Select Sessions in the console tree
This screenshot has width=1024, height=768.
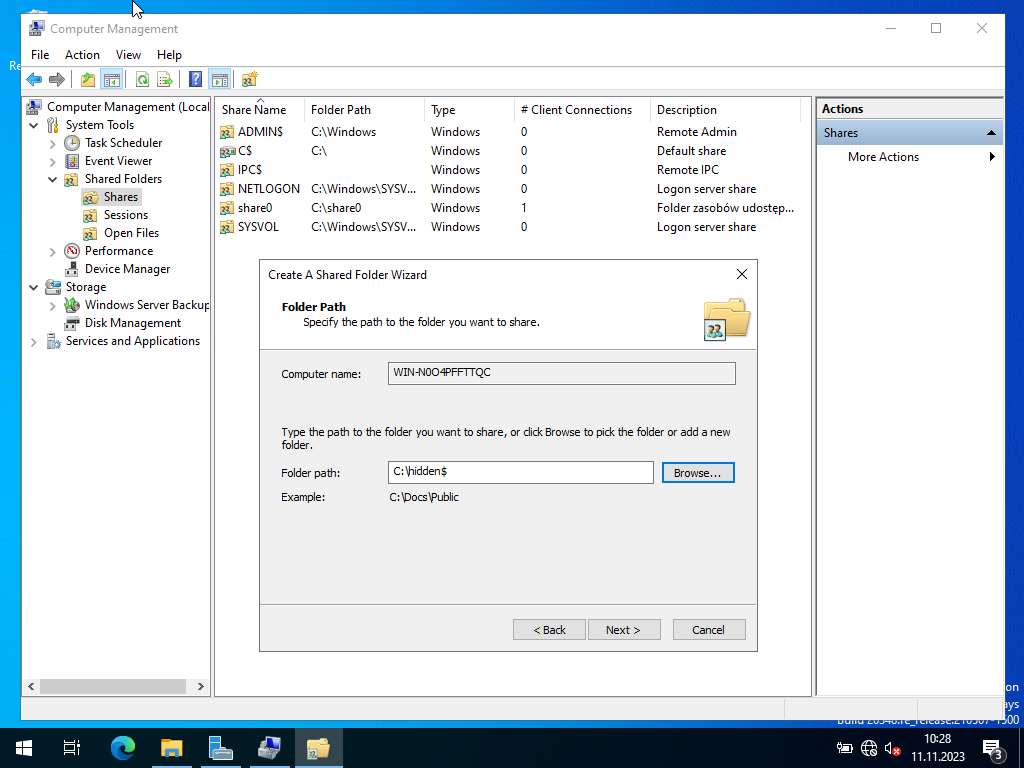[x=125, y=215]
